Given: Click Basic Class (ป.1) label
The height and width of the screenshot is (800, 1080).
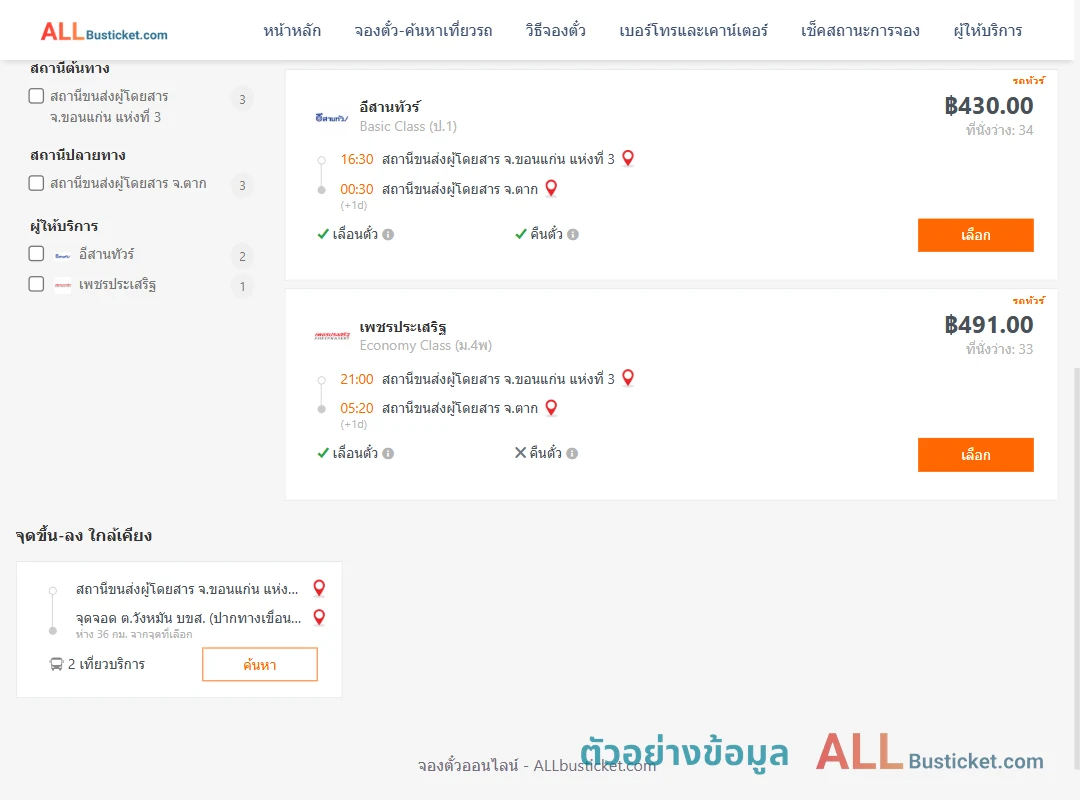Looking at the screenshot, I should [408, 126].
